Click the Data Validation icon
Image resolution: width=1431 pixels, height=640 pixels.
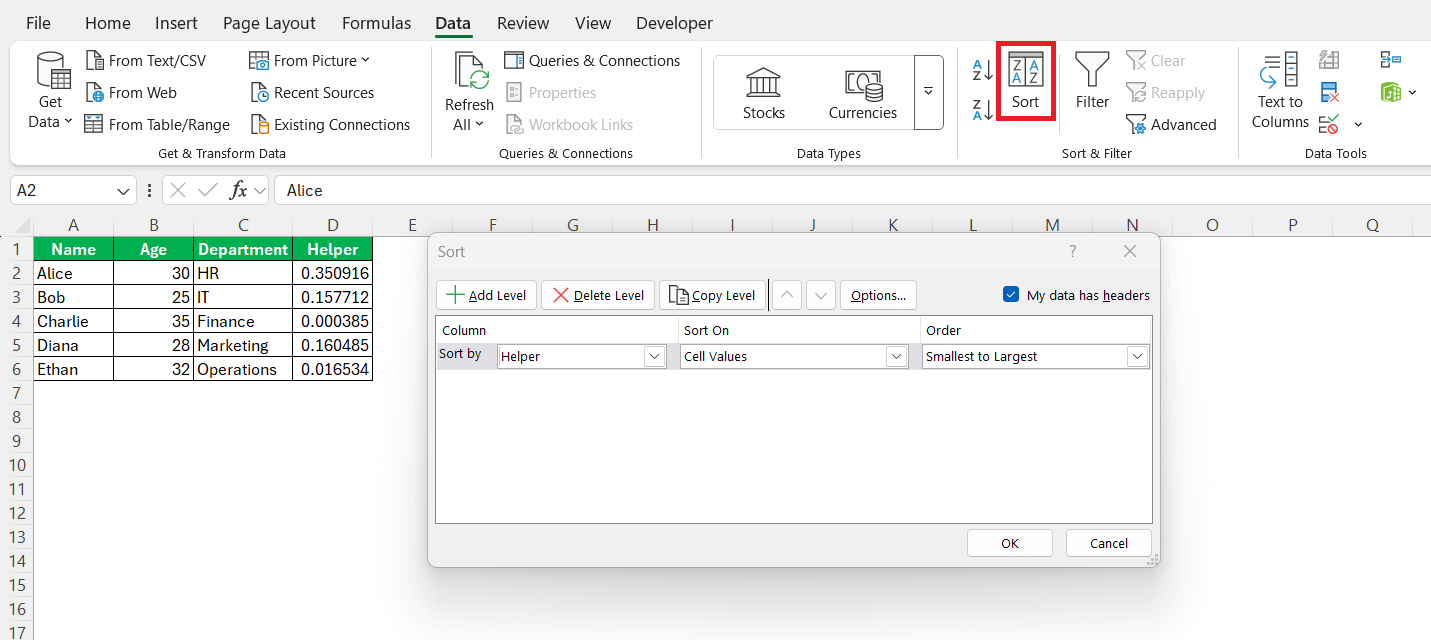coord(1329,125)
